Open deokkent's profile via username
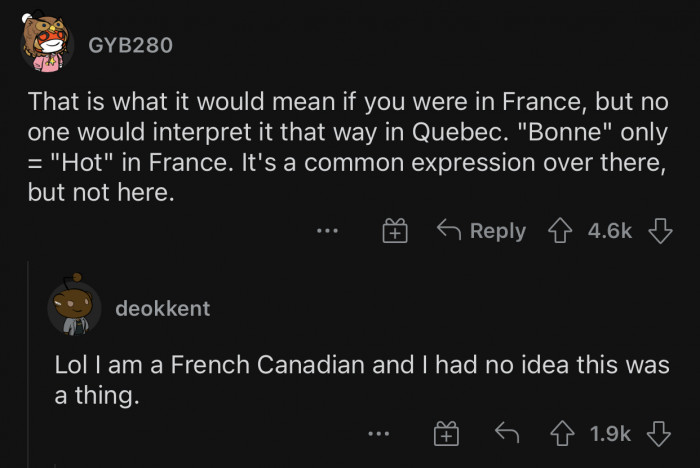The image size is (700, 468). 163,308
